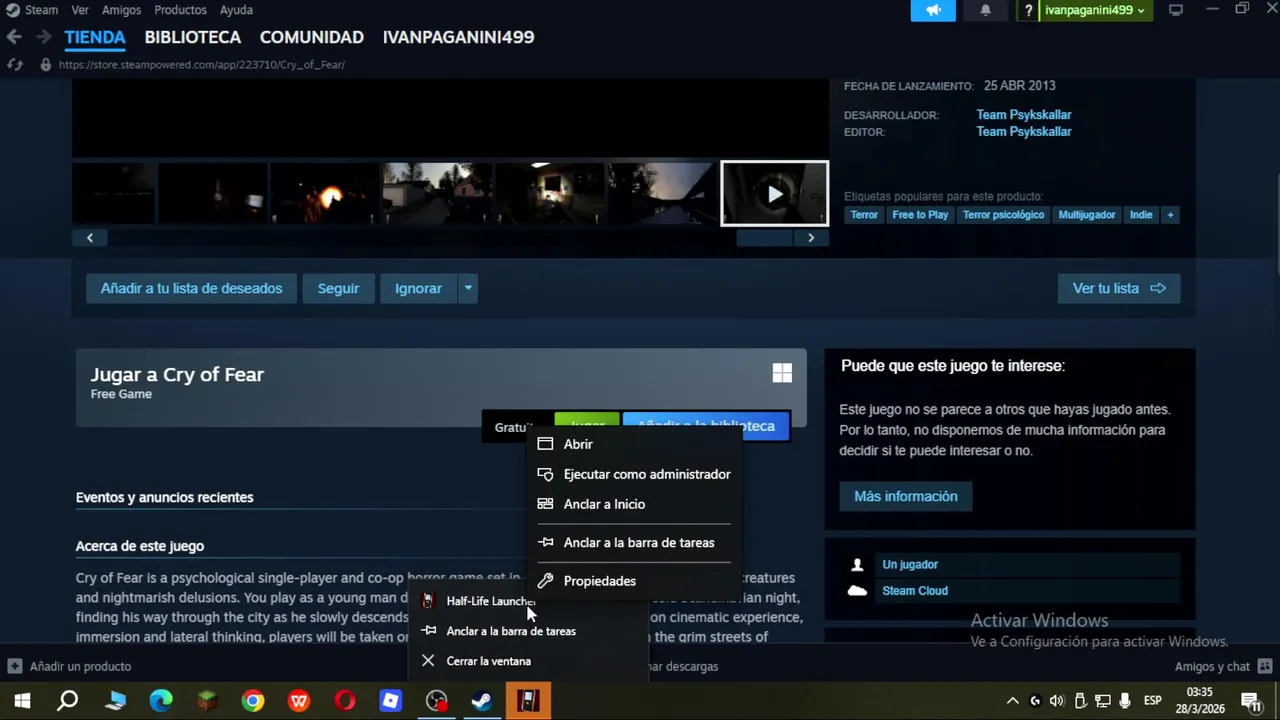Switch to the TIENDA tab
This screenshot has width=1280, height=720.
coord(95,37)
